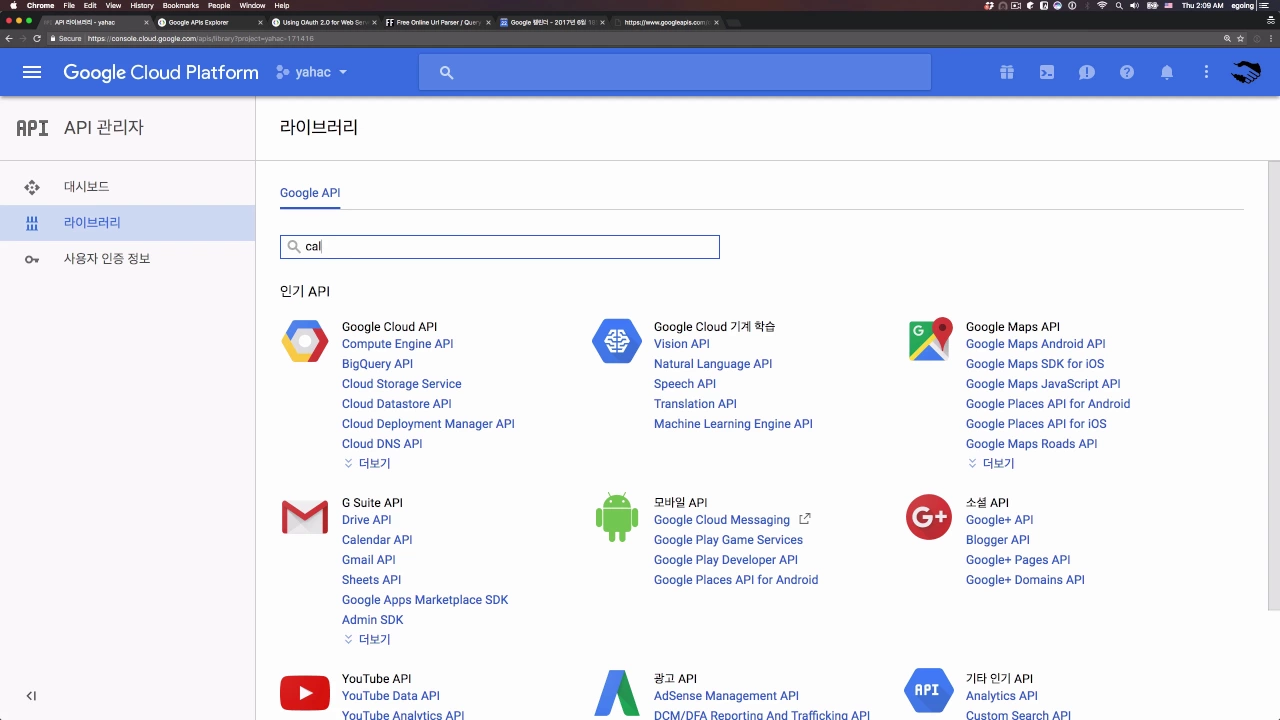
Task: Open Admin SDK link
Action: coord(373,620)
